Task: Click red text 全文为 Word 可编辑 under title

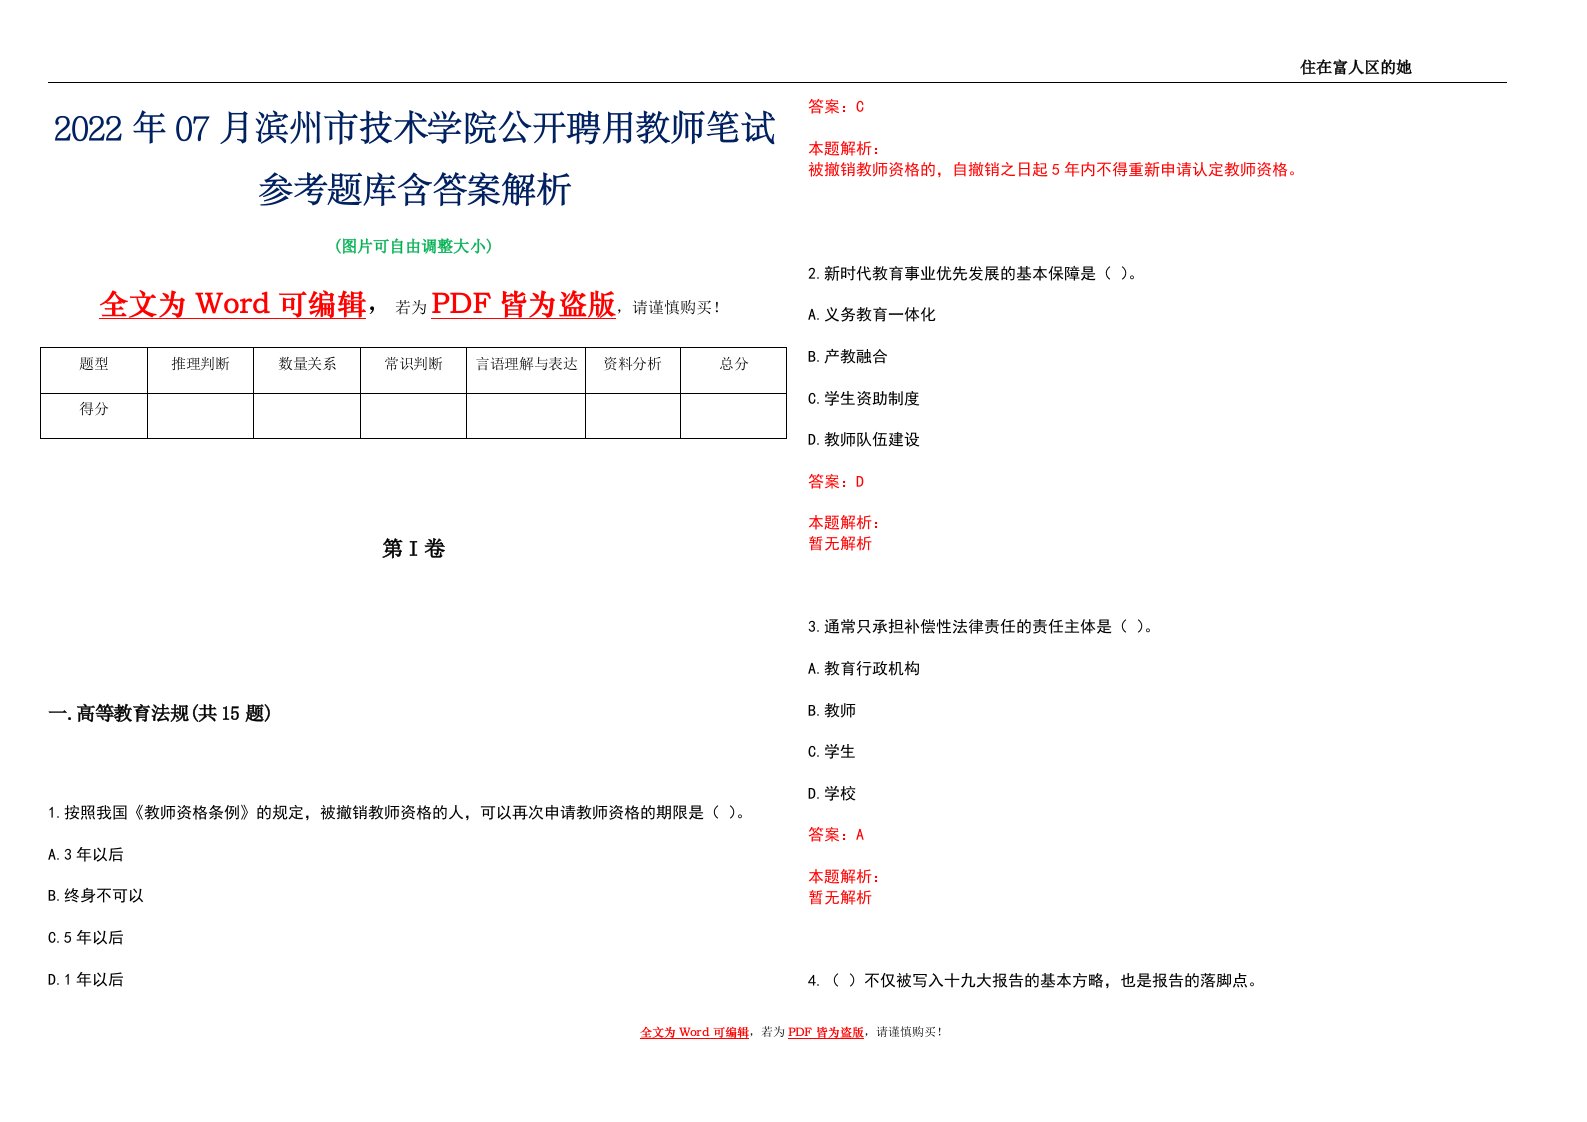Action: click(x=232, y=304)
